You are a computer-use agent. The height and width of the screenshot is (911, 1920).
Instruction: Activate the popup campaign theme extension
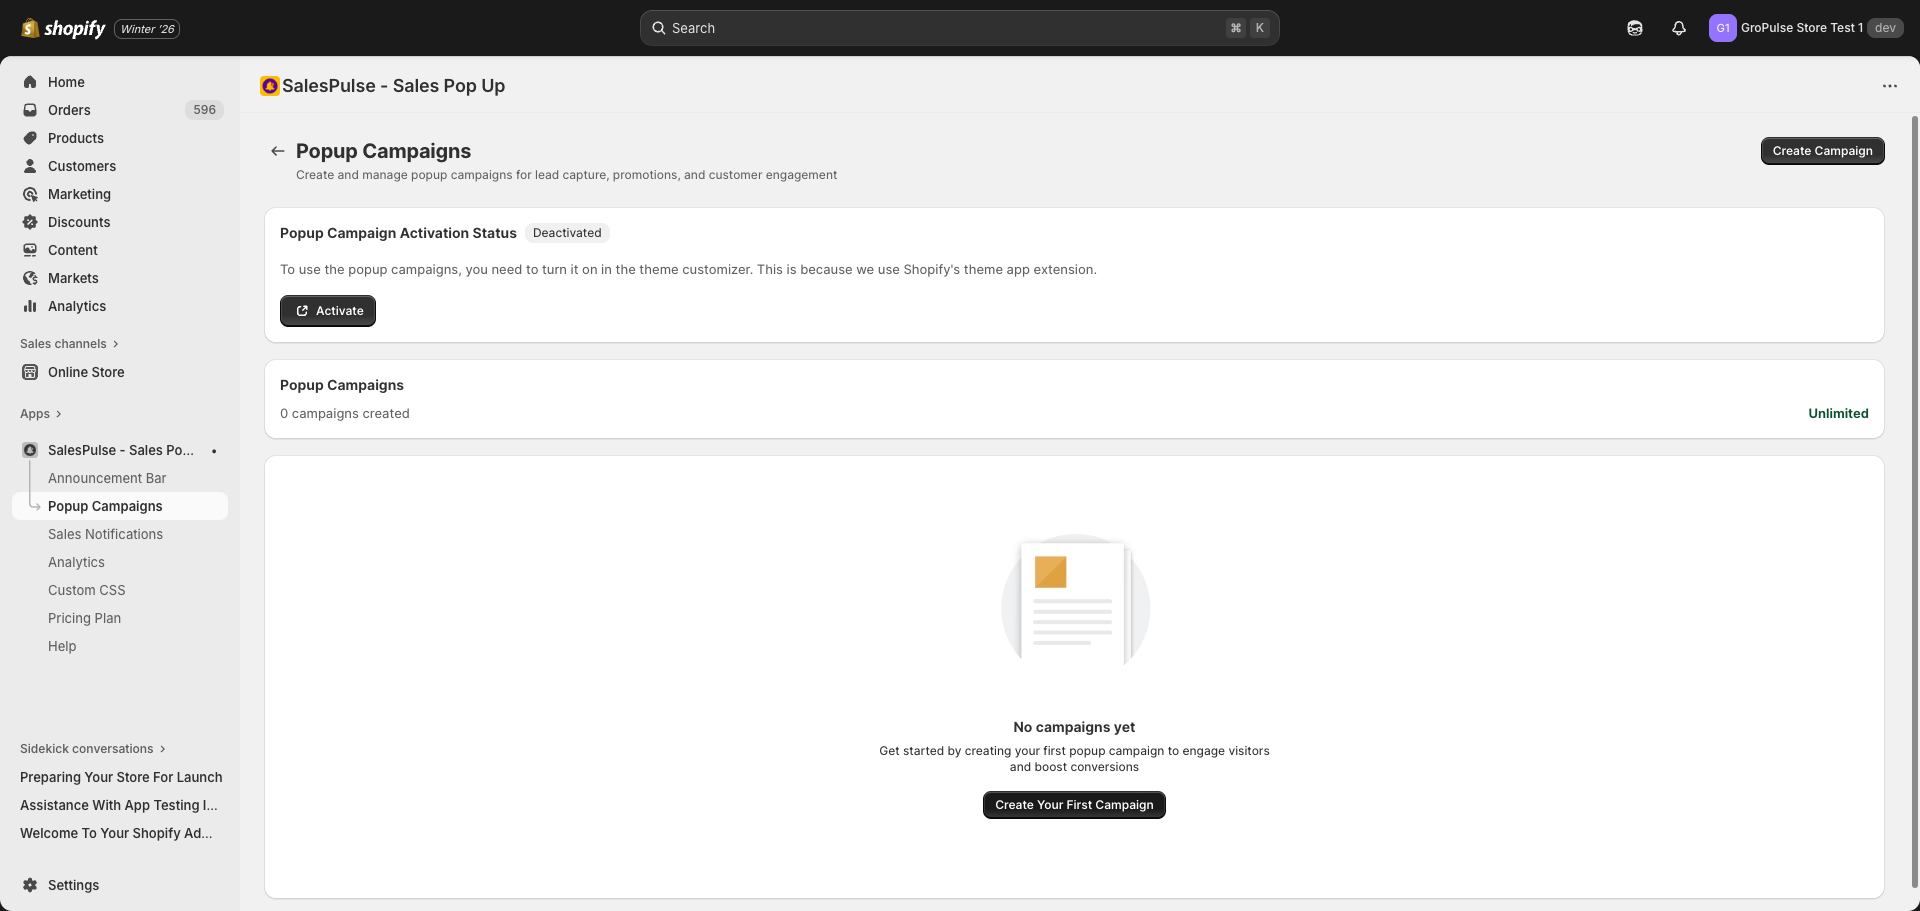point(327,310)
